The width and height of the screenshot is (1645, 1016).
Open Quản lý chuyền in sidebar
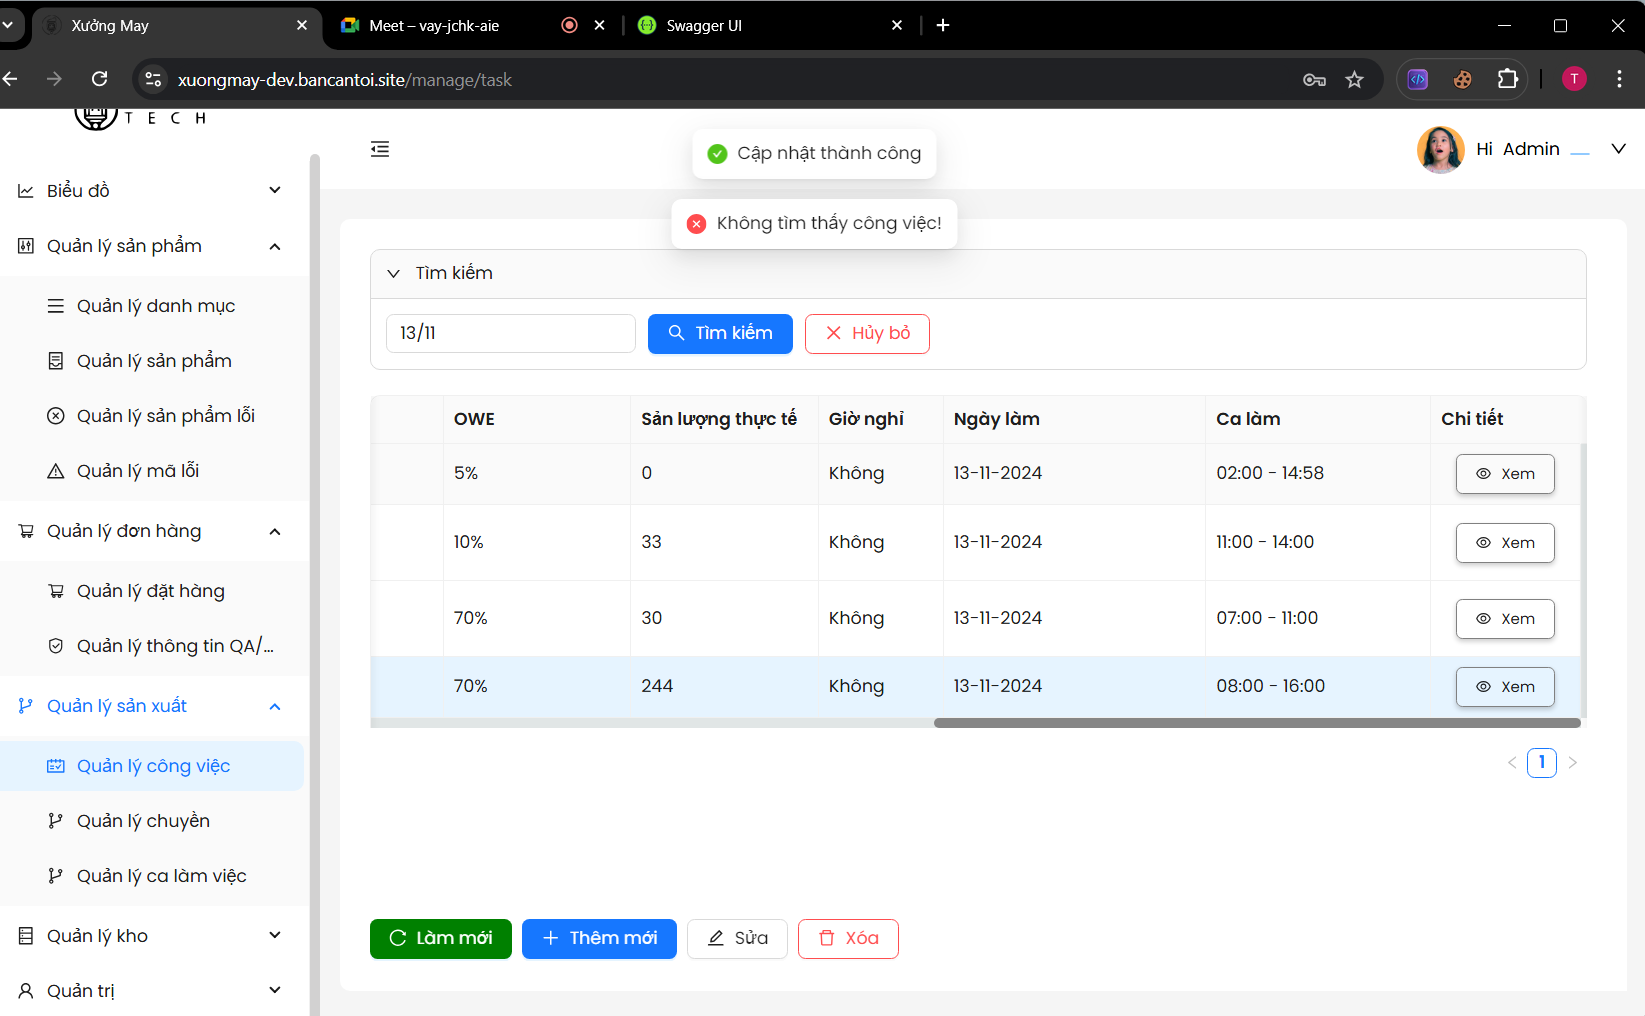coord(143,821)
